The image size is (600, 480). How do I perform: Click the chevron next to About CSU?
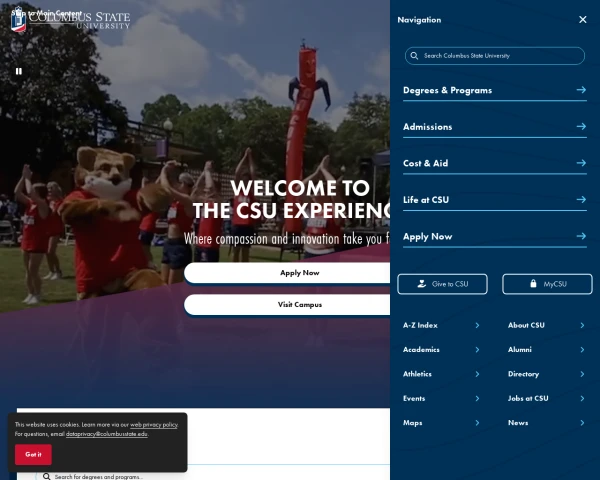coord(582,325)
